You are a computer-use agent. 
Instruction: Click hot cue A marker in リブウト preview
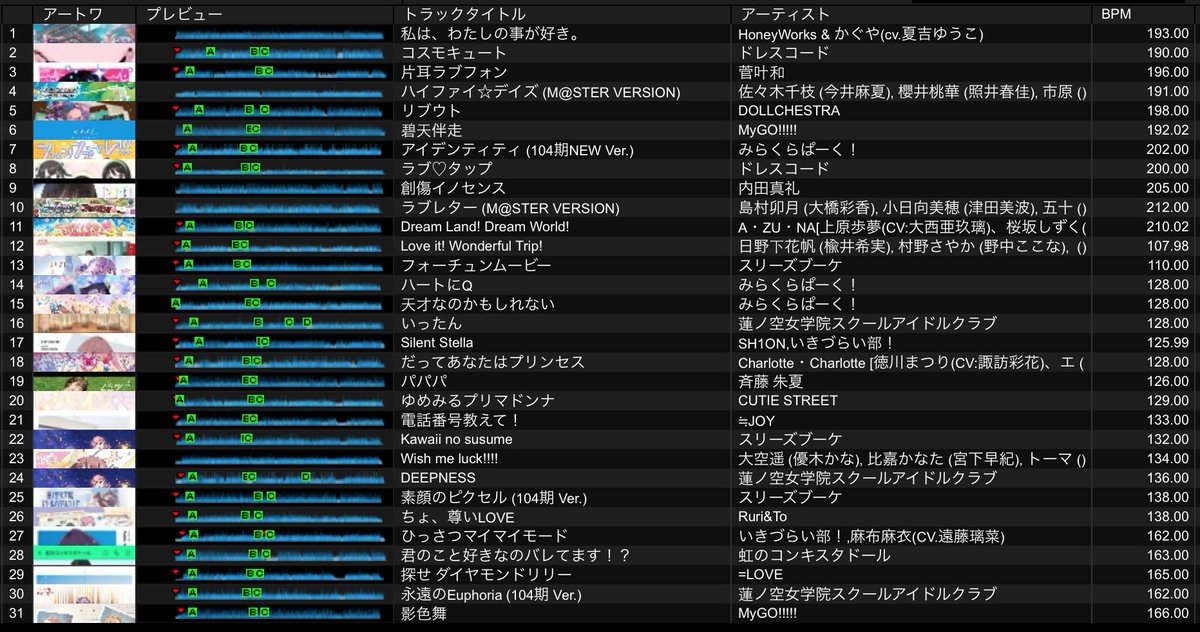(200, 110)
